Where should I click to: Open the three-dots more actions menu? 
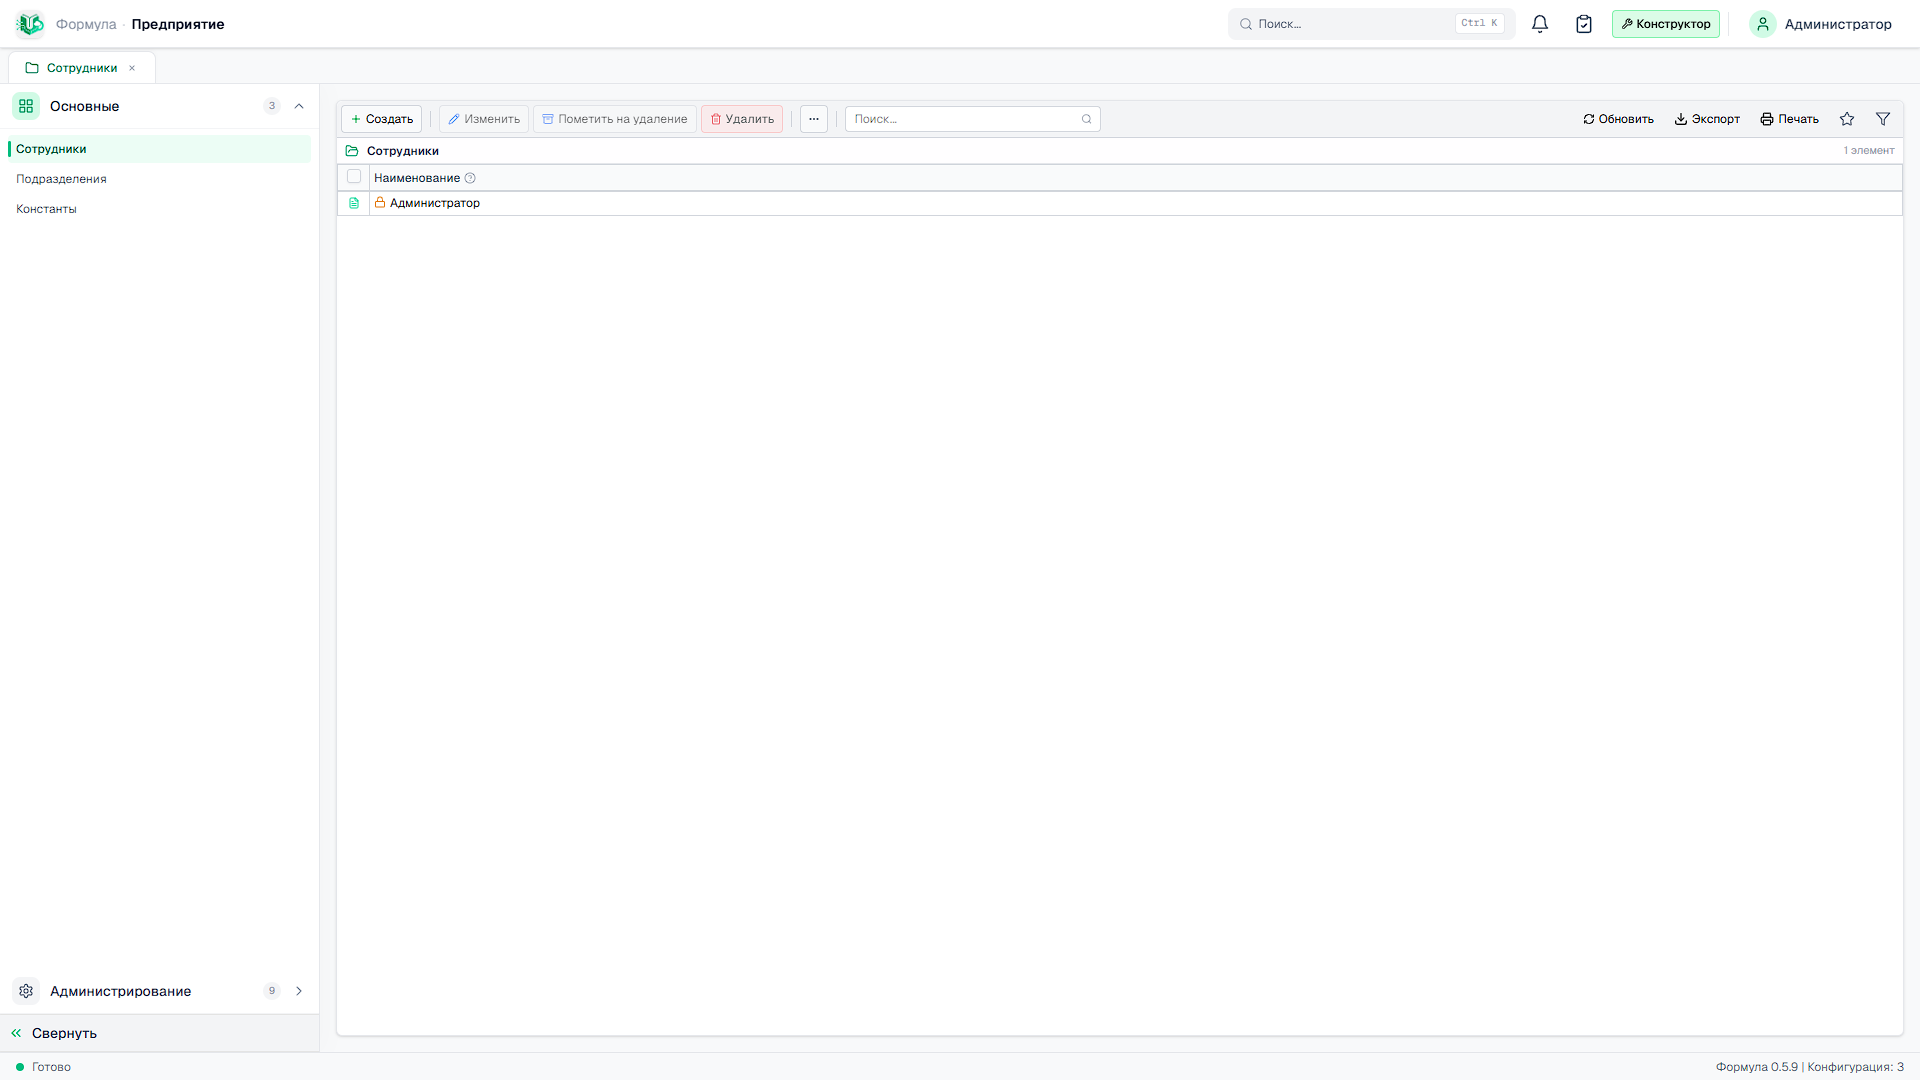(x=814, y=119)
